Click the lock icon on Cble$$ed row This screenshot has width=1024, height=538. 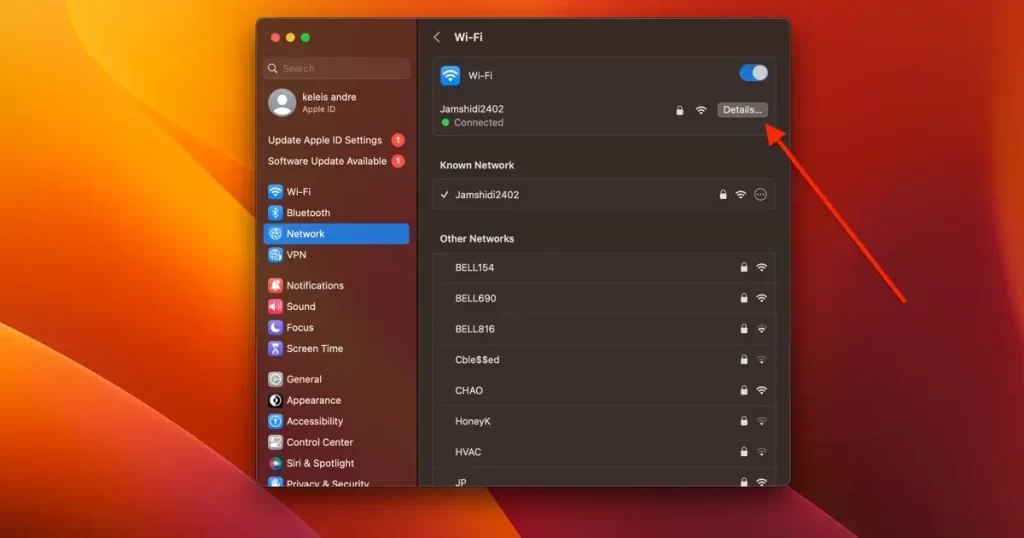744,359
